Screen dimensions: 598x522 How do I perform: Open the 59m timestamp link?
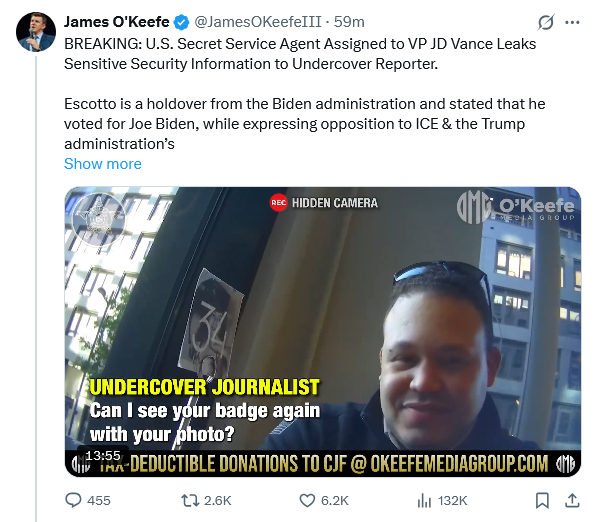pyautogui.click(x=349, y=22)
